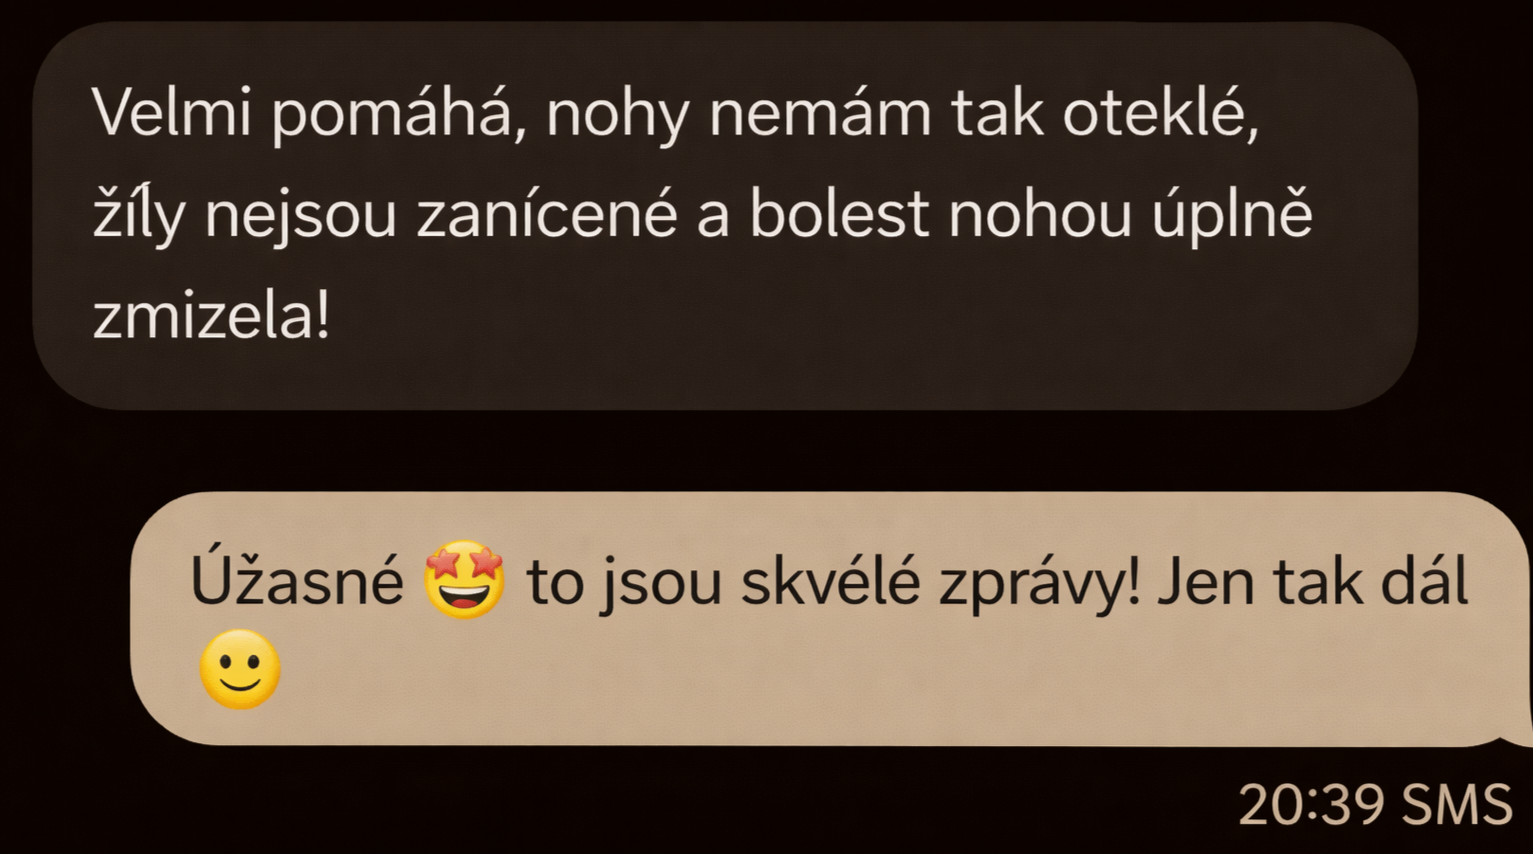Click the word nemám in the first line

[x=820, y=112]
